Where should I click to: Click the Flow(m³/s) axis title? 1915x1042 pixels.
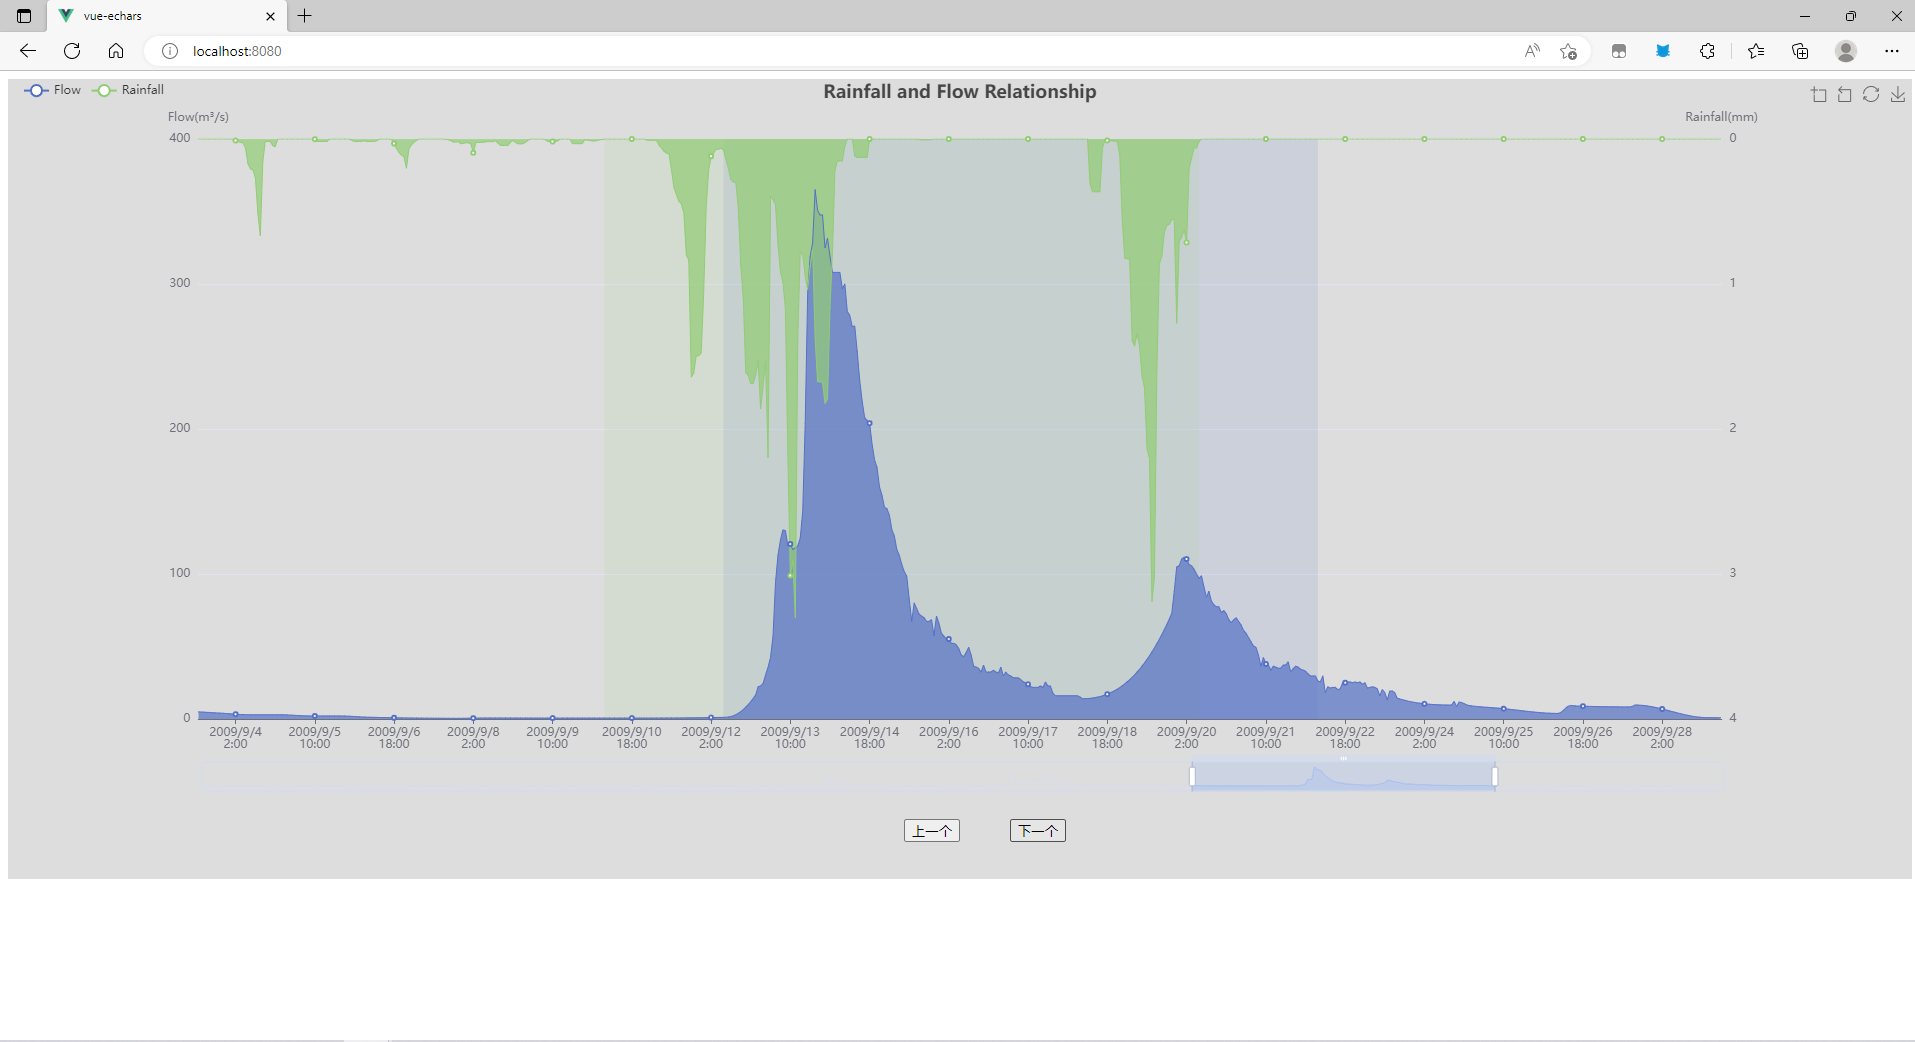point(198,117)
